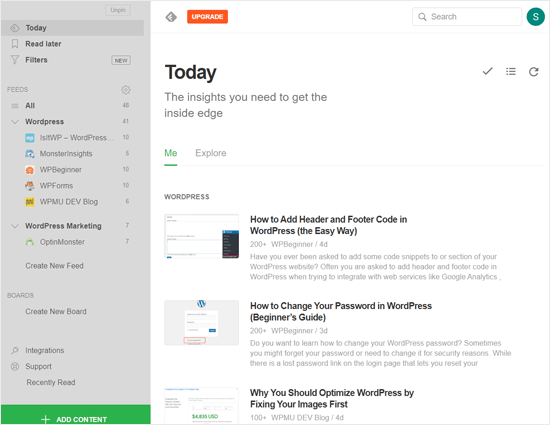Open the Header and Footer article thumbnail
The width and height of the screenshot is (550, 425).
point(201,236)
